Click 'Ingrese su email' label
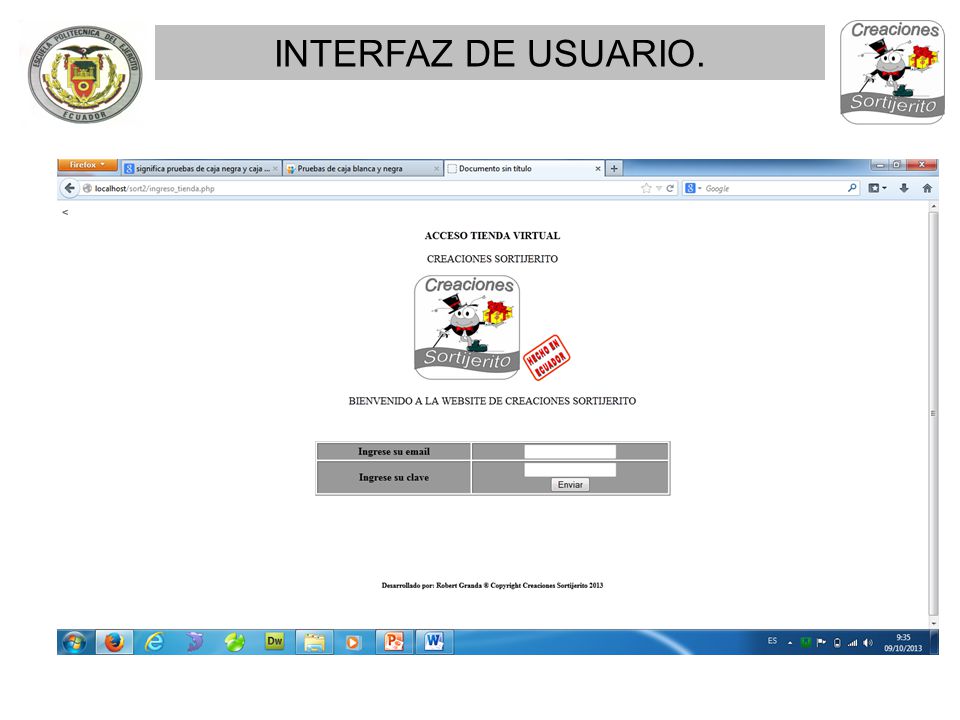960x720 pixels. [x=394, y=452]
